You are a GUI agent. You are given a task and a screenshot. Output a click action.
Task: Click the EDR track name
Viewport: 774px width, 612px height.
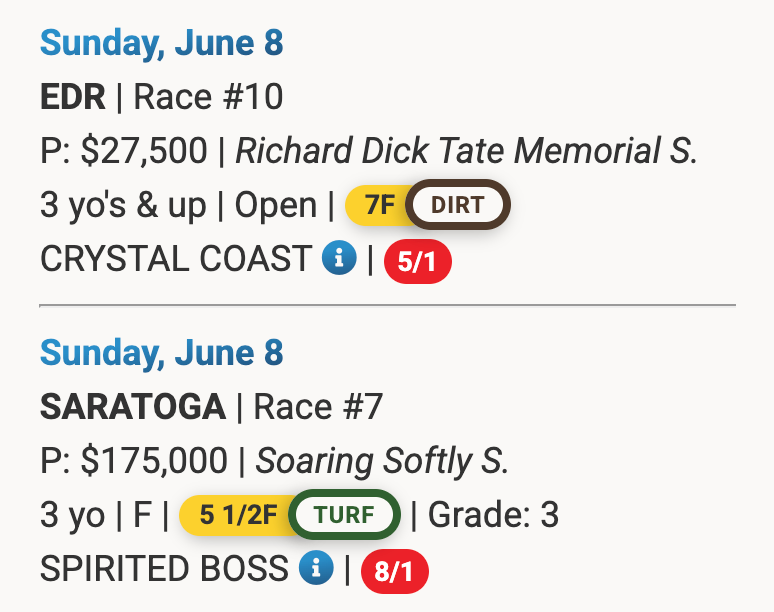pos(72,97)
